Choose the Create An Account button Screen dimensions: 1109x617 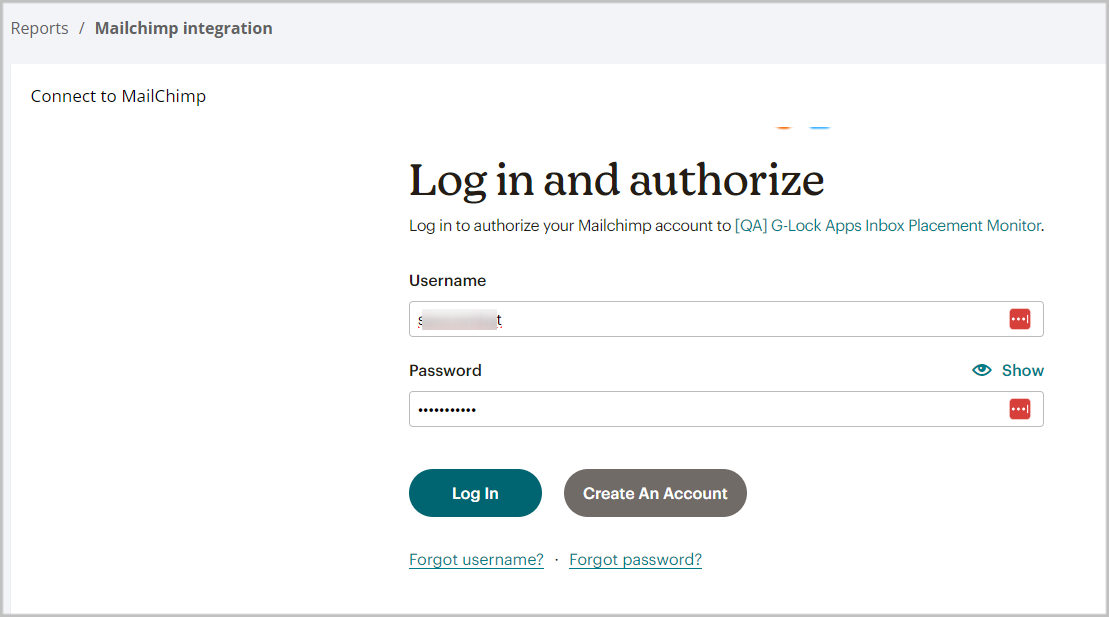(655, 493)
